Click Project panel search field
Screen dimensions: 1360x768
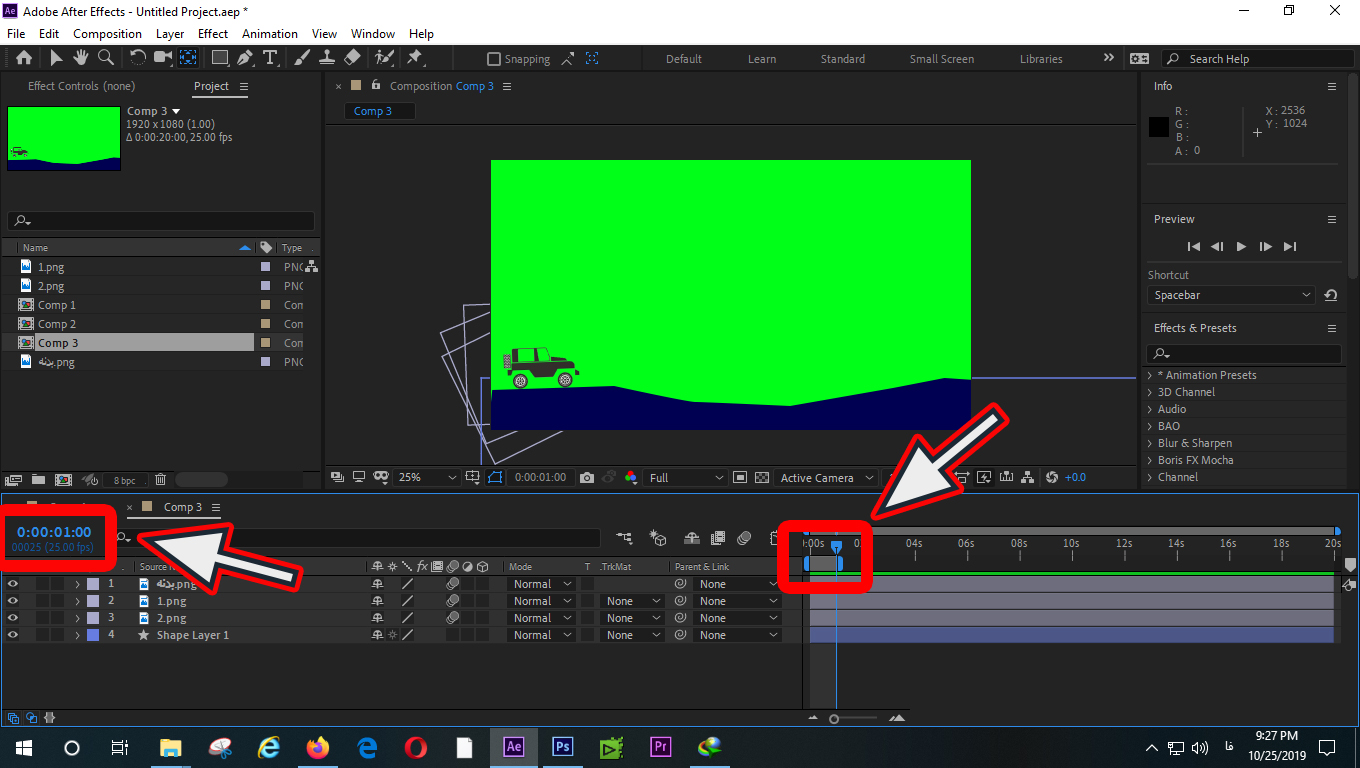point(161,221)
